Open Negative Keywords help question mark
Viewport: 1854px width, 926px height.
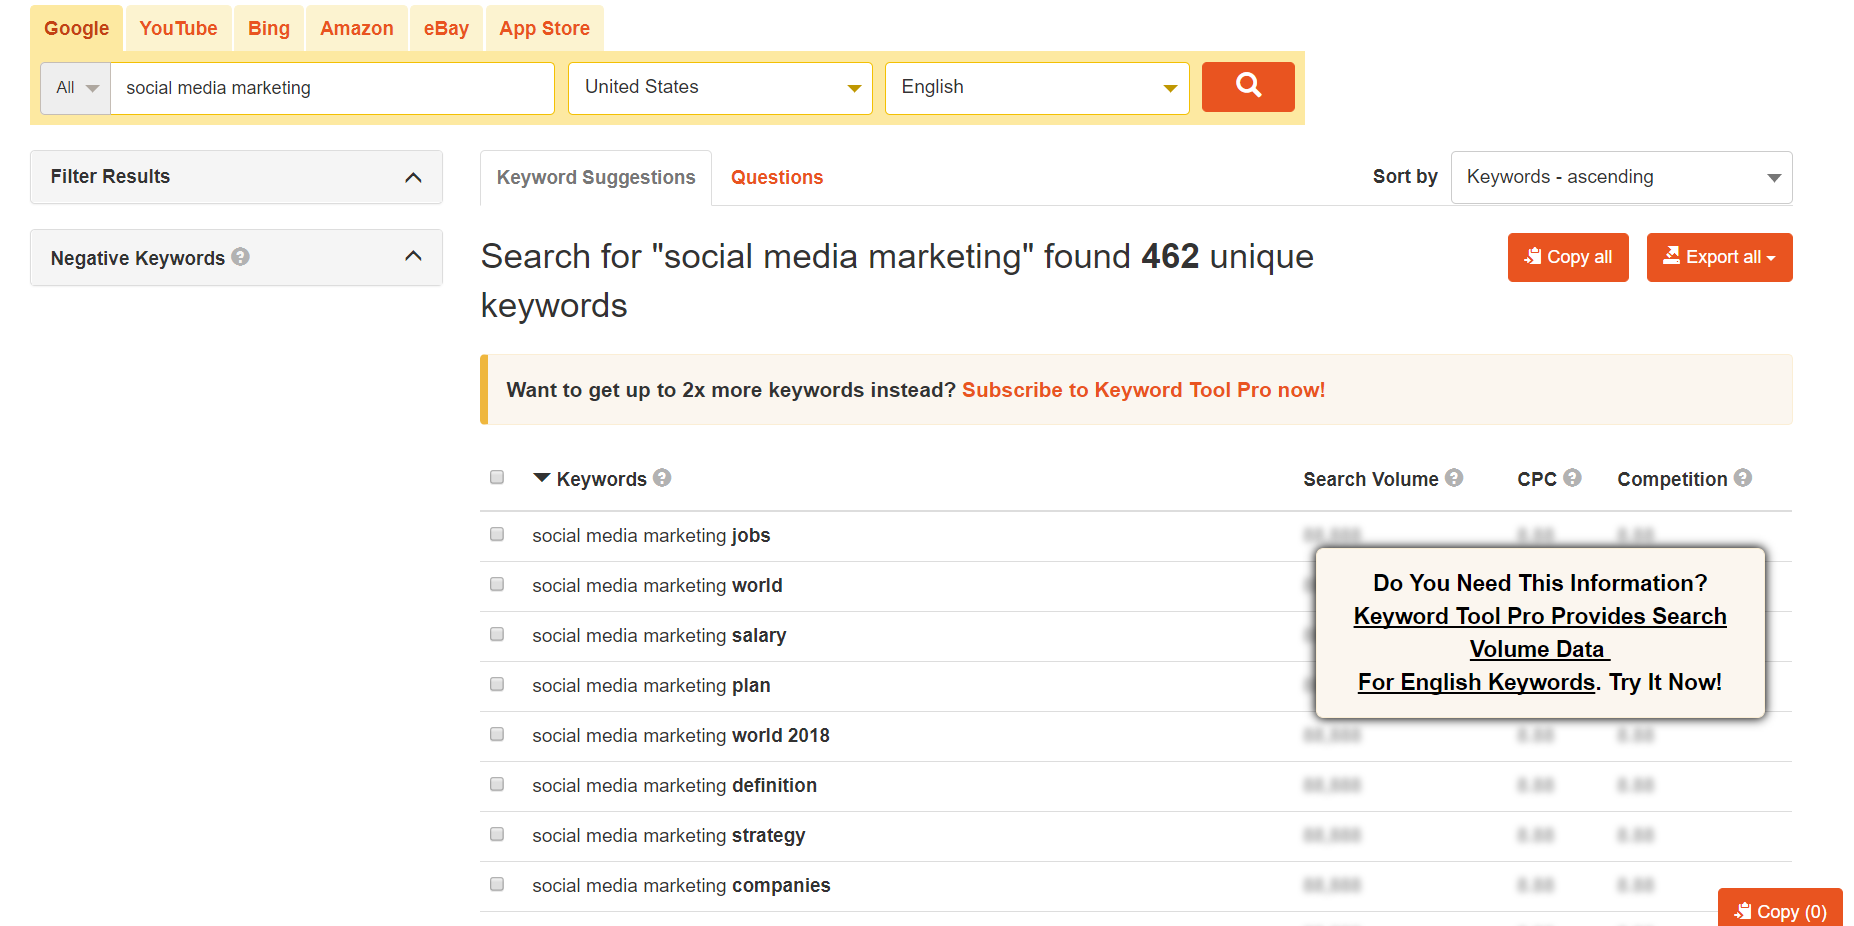click(240, 257)
